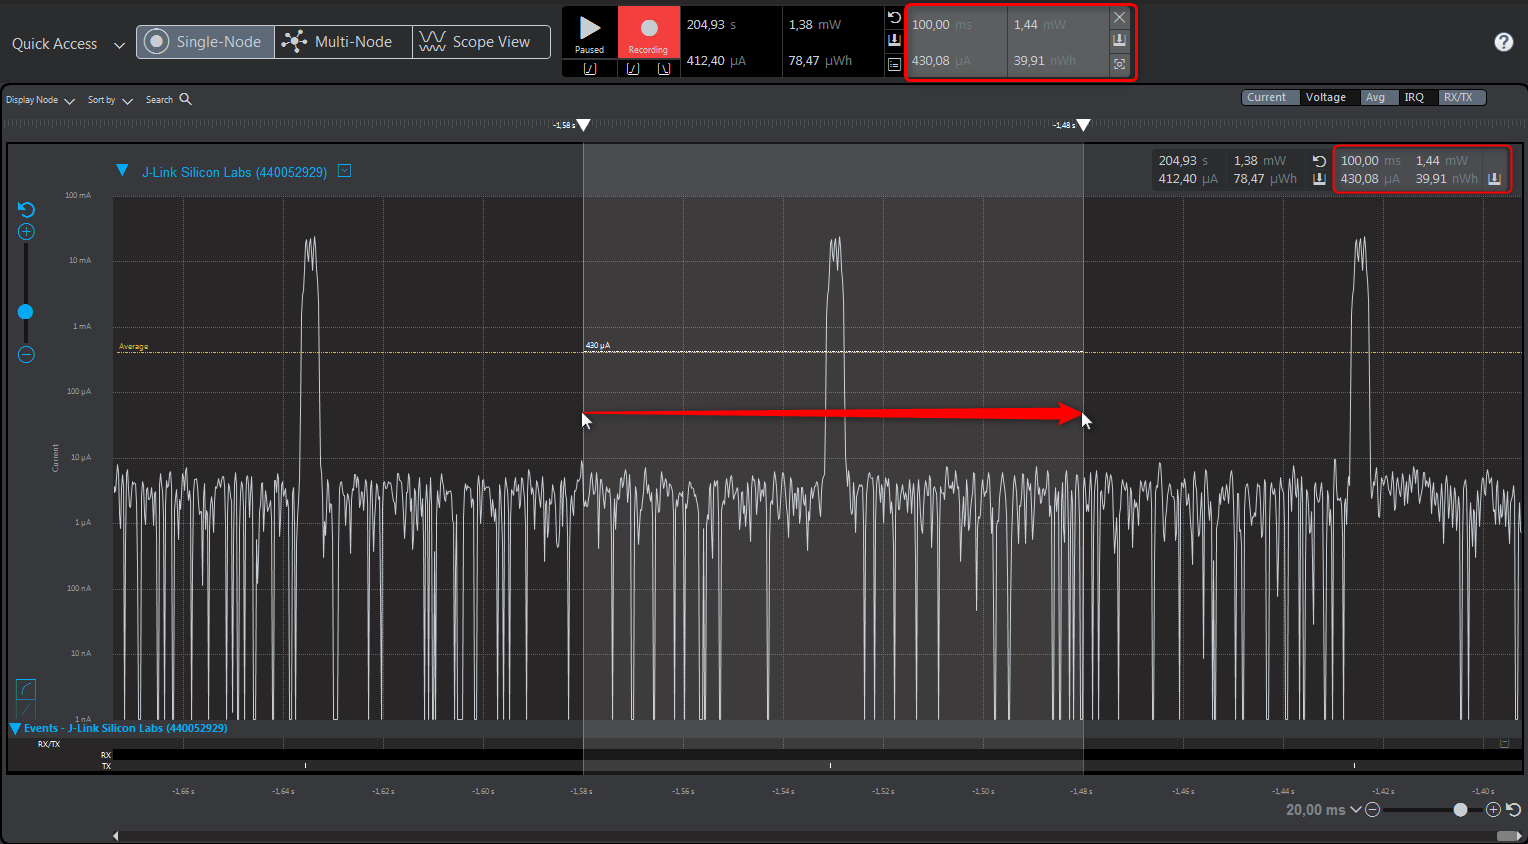Toggle the IRQ display option
Viewport: 1528px width, 844px height.
(x=1413, y=97)
